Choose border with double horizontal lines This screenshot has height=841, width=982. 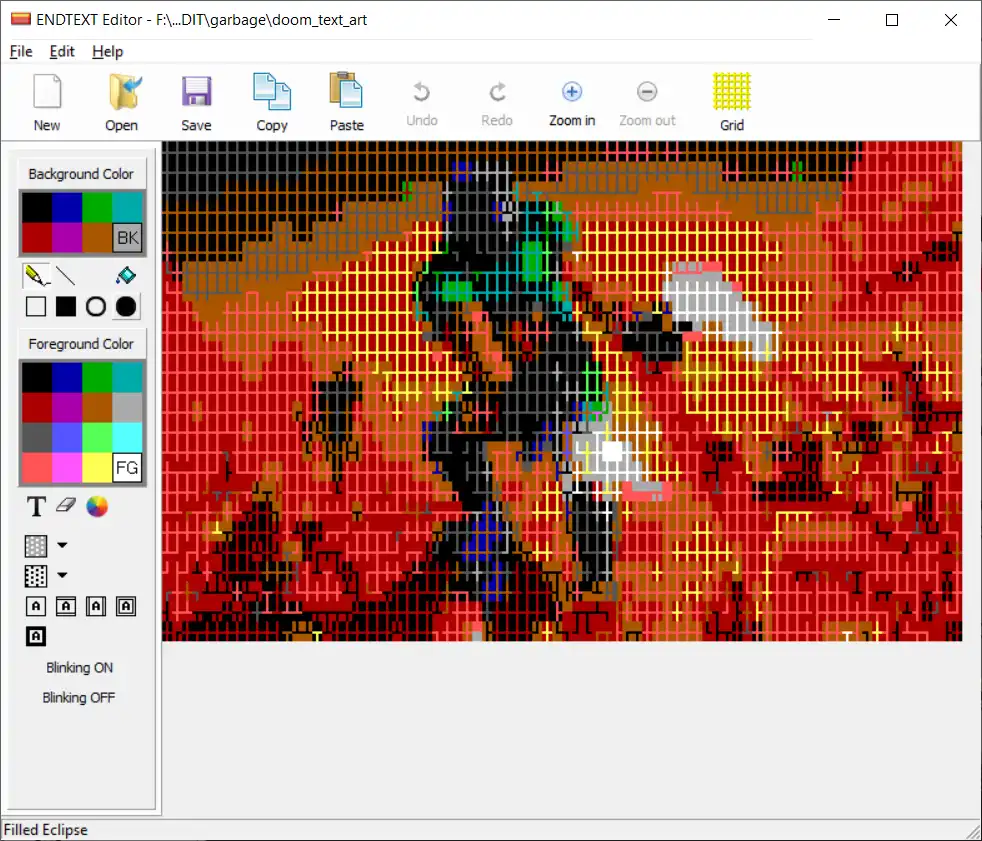(x=66, y=606)
